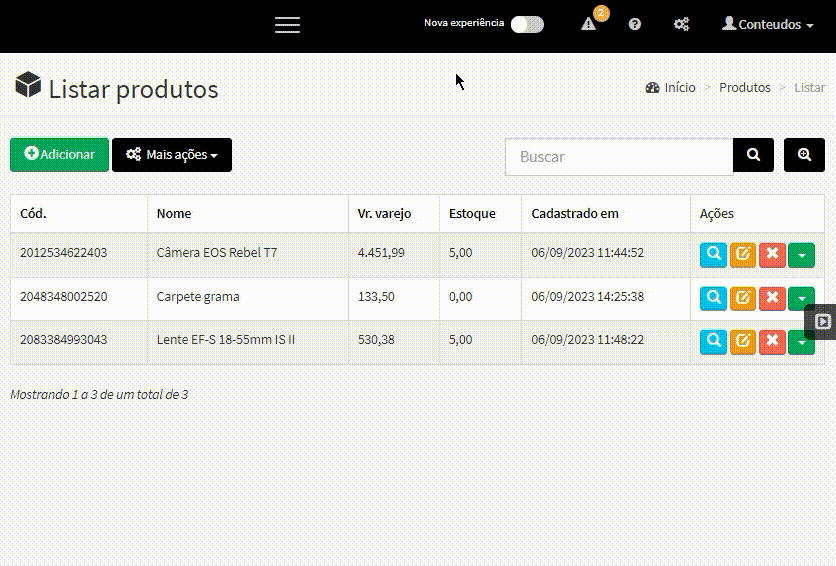The image size is (836, 566).
Task: View details of Lente EF-S 18-55mm
Action: tap(713, 342)
